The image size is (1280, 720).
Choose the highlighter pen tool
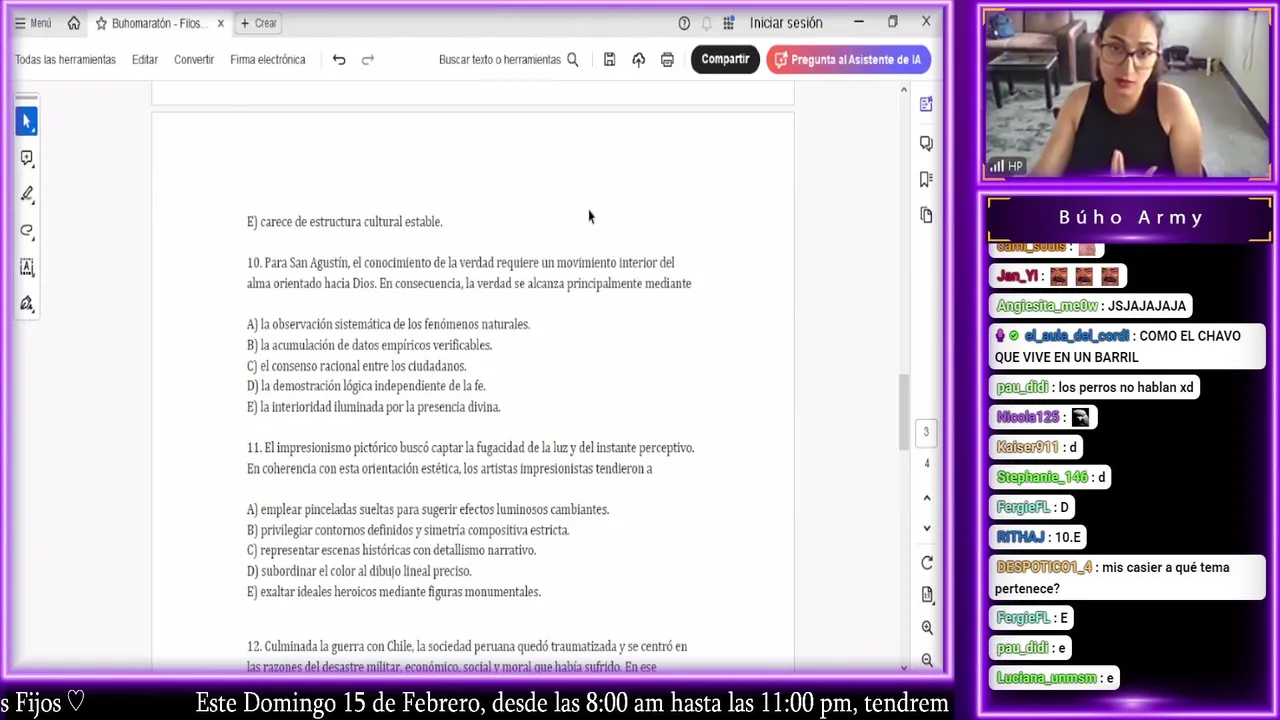tap(27, 194)
